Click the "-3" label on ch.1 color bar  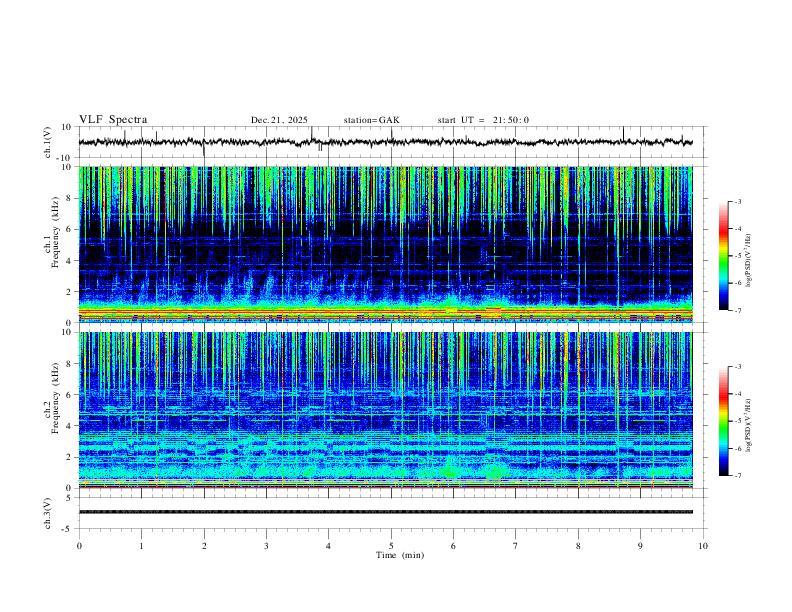tap(738, 201)
